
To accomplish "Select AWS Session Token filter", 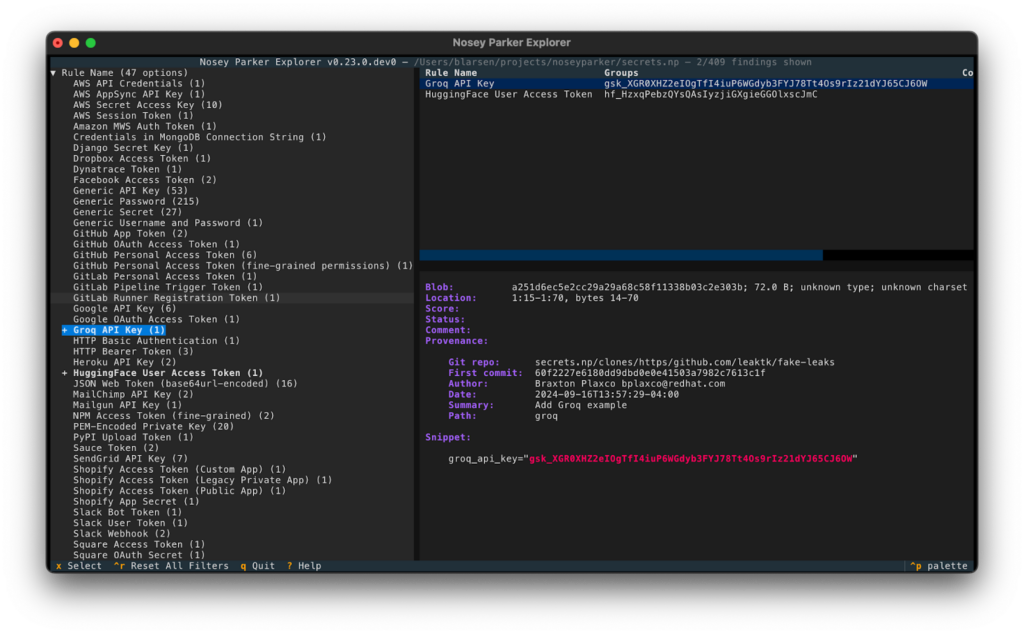I will pos(133,116).
